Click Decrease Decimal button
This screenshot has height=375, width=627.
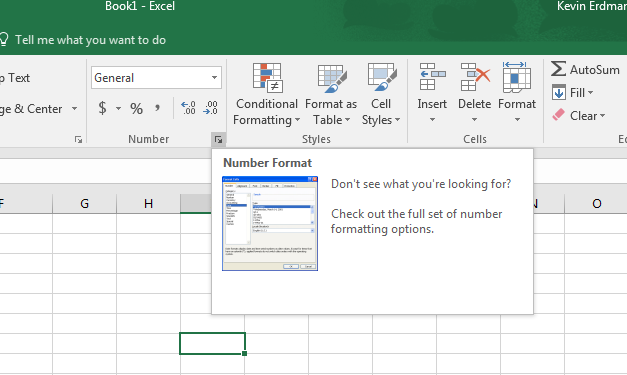(x=210, y=108)
